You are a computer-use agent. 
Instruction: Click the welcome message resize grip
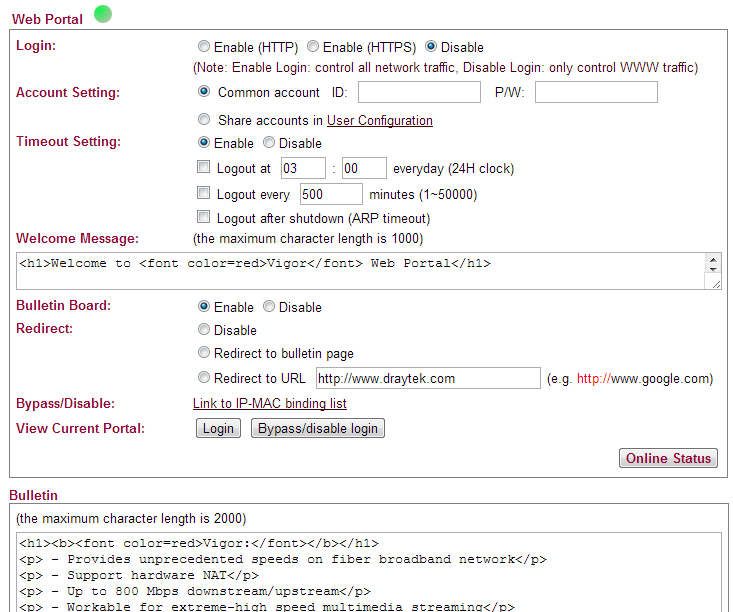click(x=716, y=284)
